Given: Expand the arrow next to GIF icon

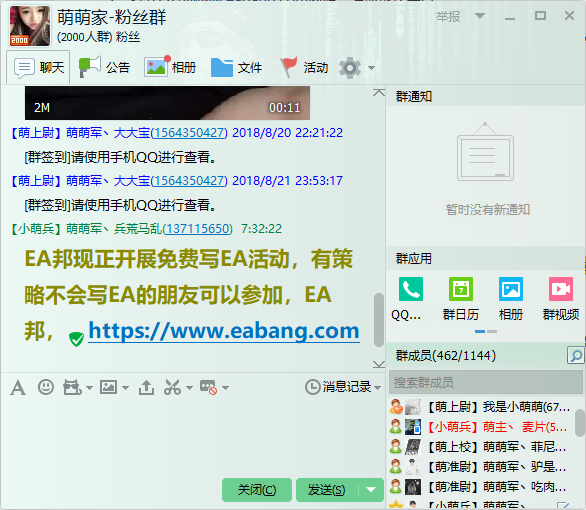Looking at the screenshot, I should tap(89, 388).
